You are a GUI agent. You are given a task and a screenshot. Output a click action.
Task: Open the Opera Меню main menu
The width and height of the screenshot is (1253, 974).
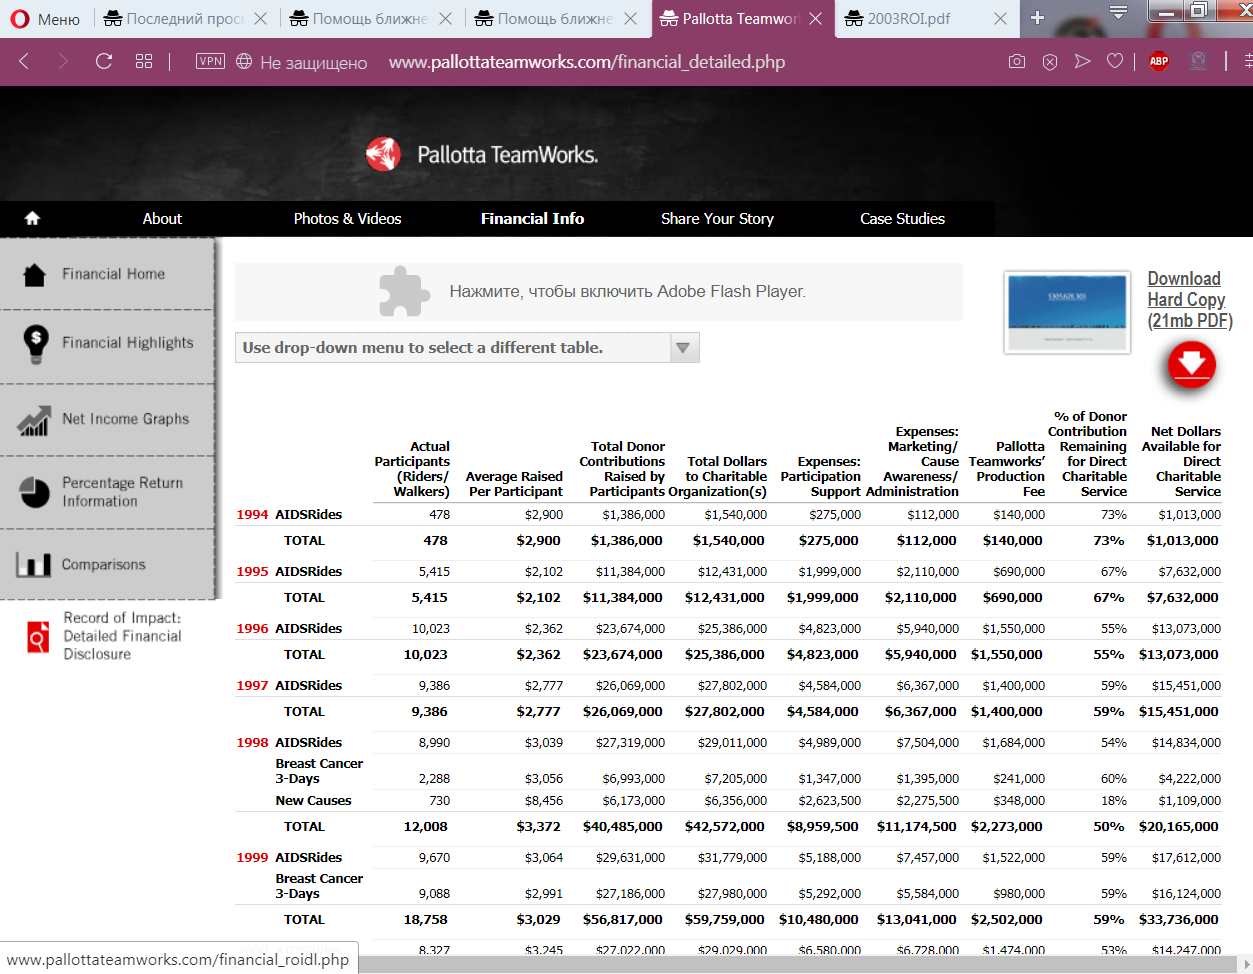click(x=45, y=19)
